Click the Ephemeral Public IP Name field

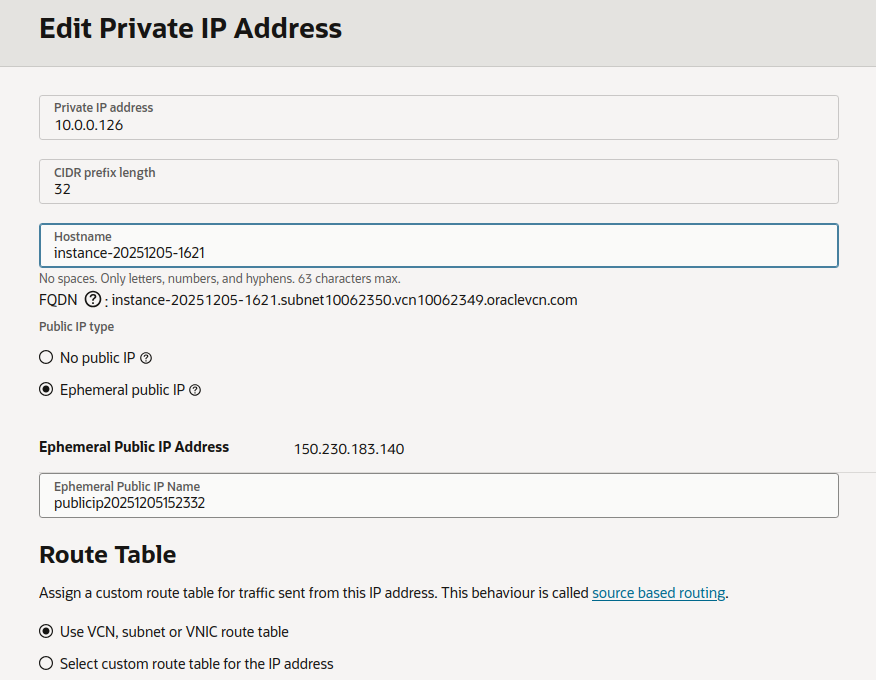(438, 495)
